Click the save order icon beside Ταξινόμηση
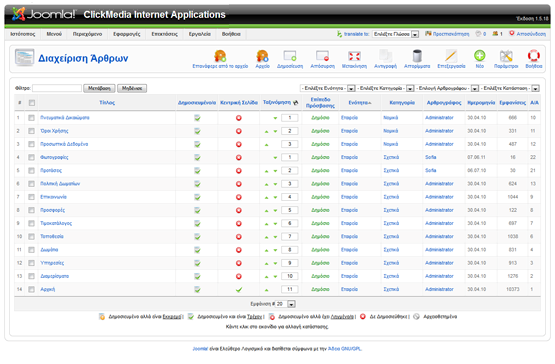Screen dimensions: 555x364 click(296, 103)
